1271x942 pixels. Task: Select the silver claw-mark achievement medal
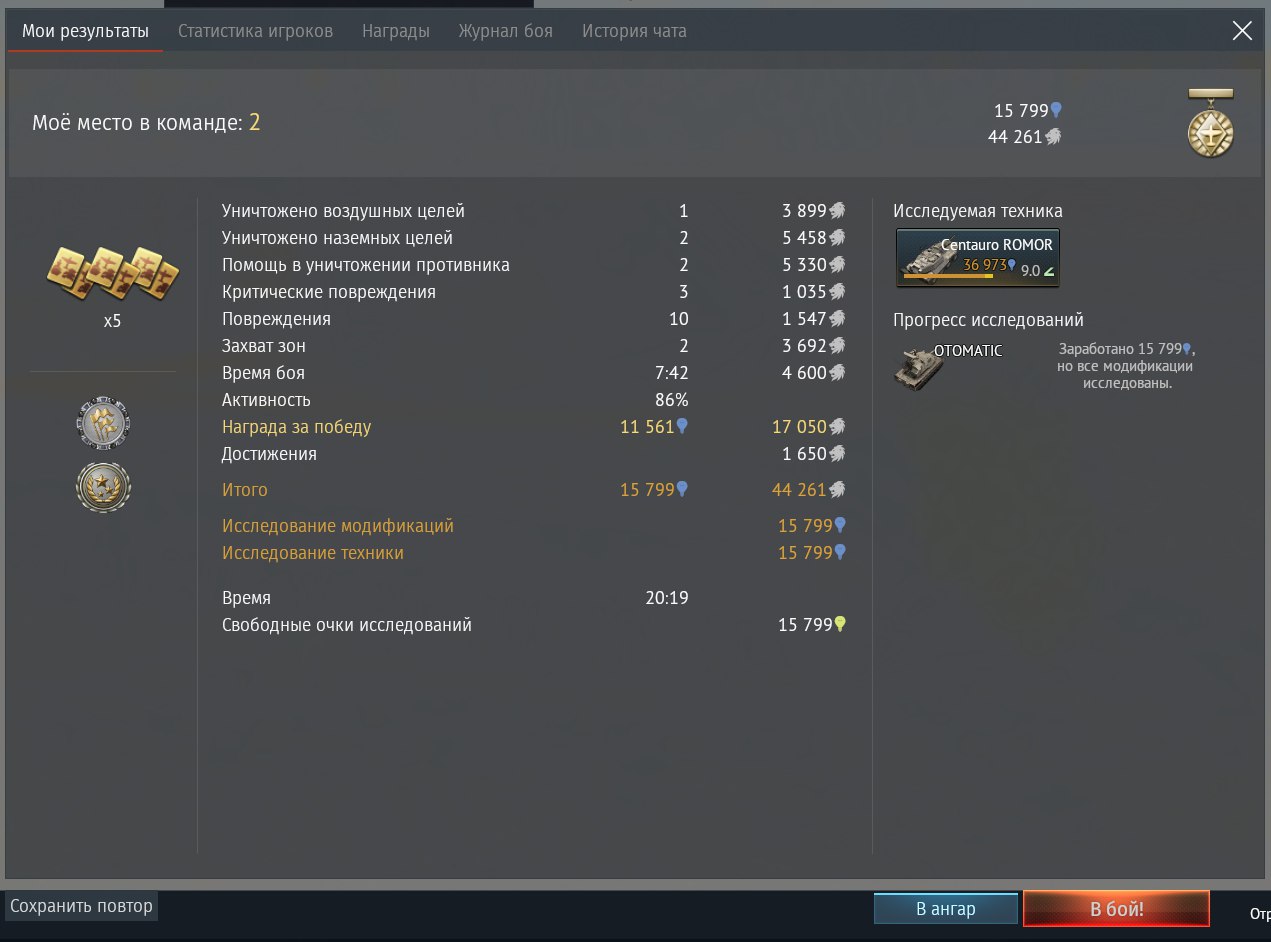[x=103, y=423]
